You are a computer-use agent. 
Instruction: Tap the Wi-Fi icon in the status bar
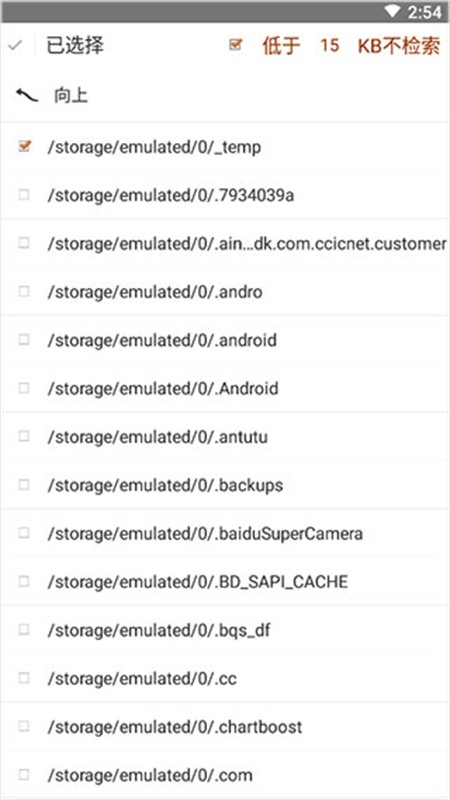(x=393, y=11)
